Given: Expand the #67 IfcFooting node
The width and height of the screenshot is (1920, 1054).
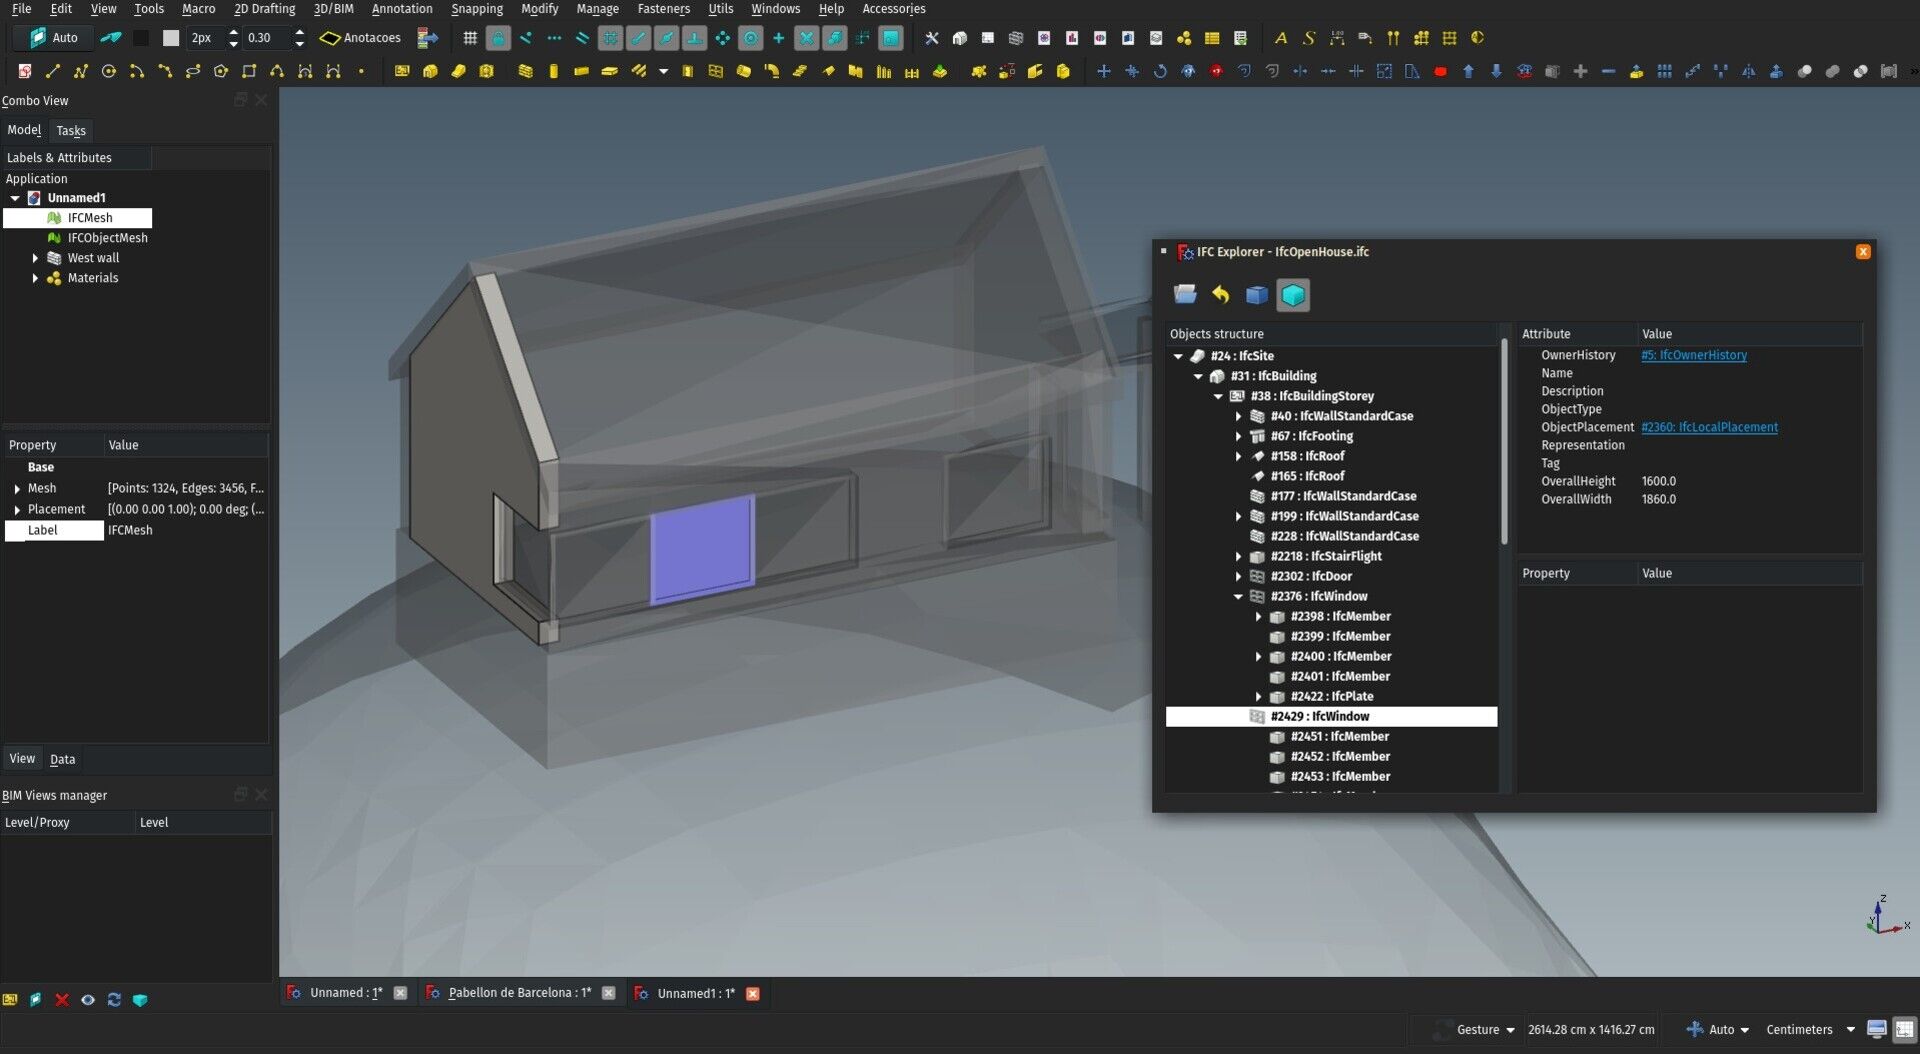Looking at the screenshot, I should click(1238, 436).
